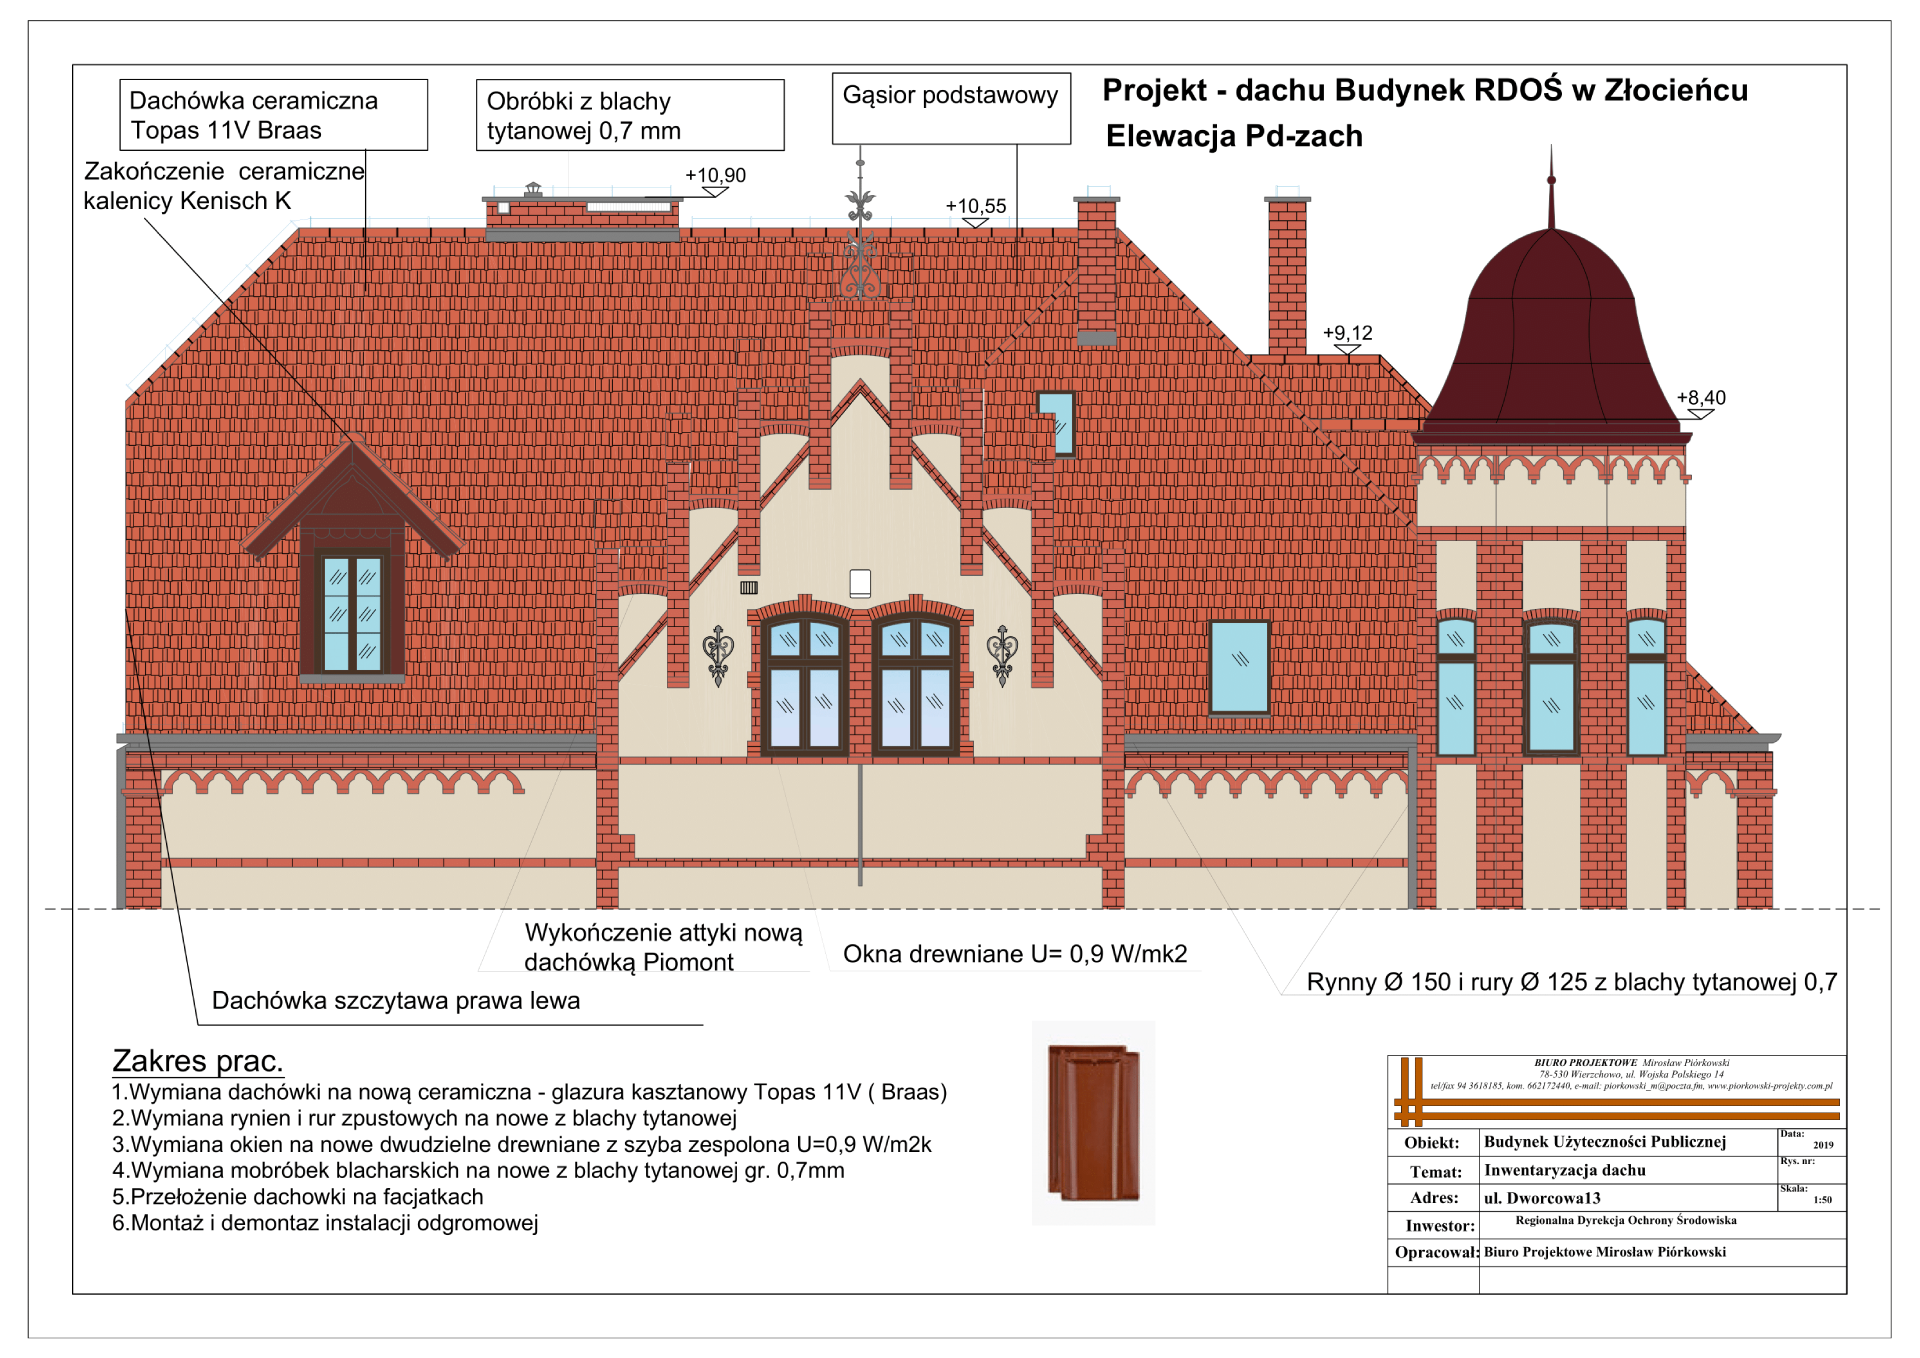Click the +10,90 elevation marker
Viewport: 1920px width, 1358px height.
coord(715,178)
